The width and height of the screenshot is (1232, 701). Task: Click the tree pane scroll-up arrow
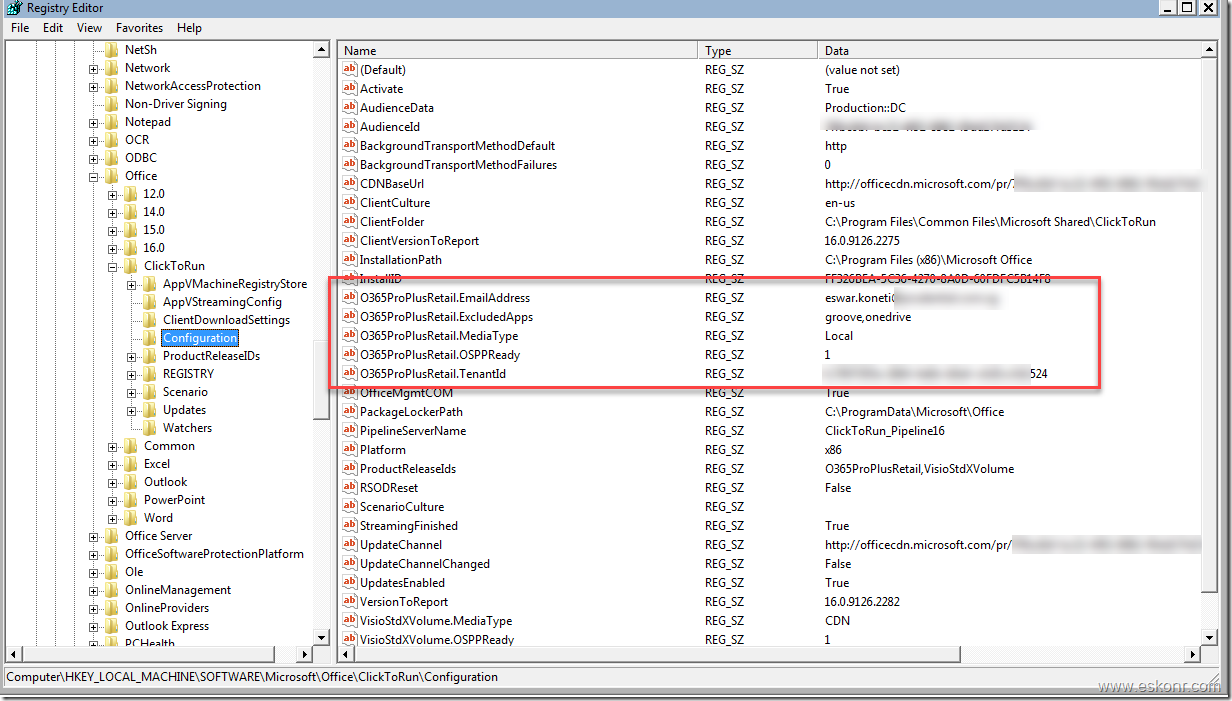point(321,50)
